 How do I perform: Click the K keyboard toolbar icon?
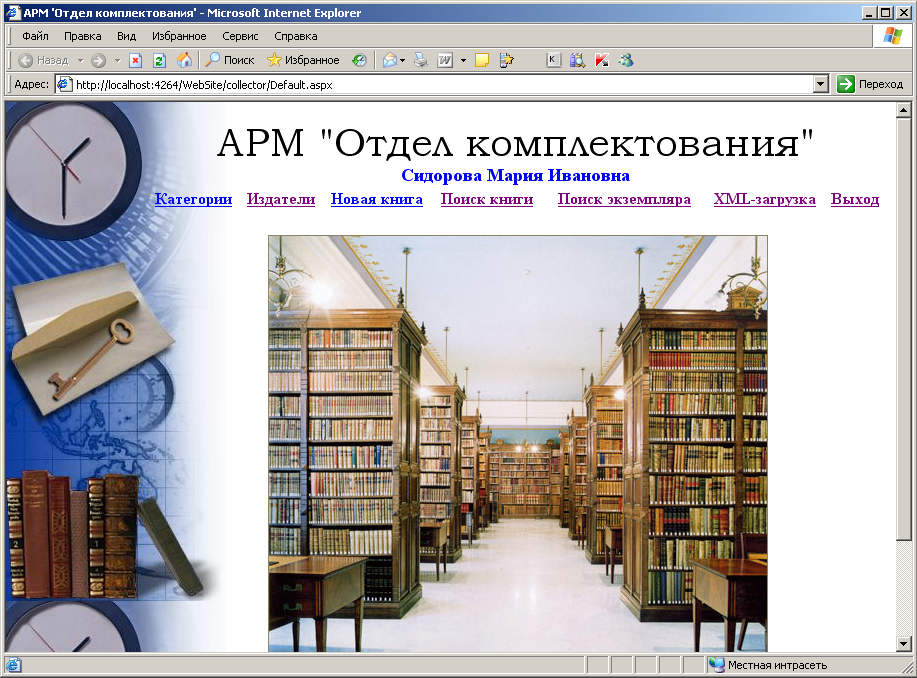click(x=553, y=60)
